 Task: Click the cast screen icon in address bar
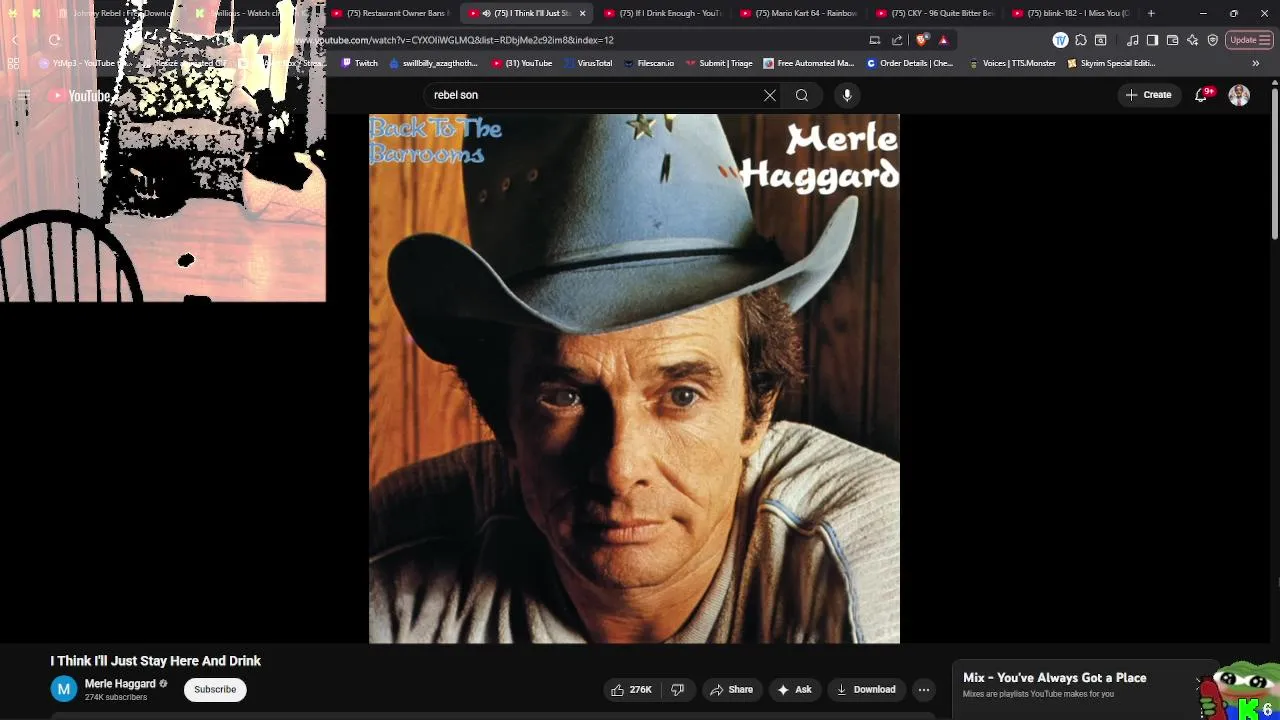875,40
